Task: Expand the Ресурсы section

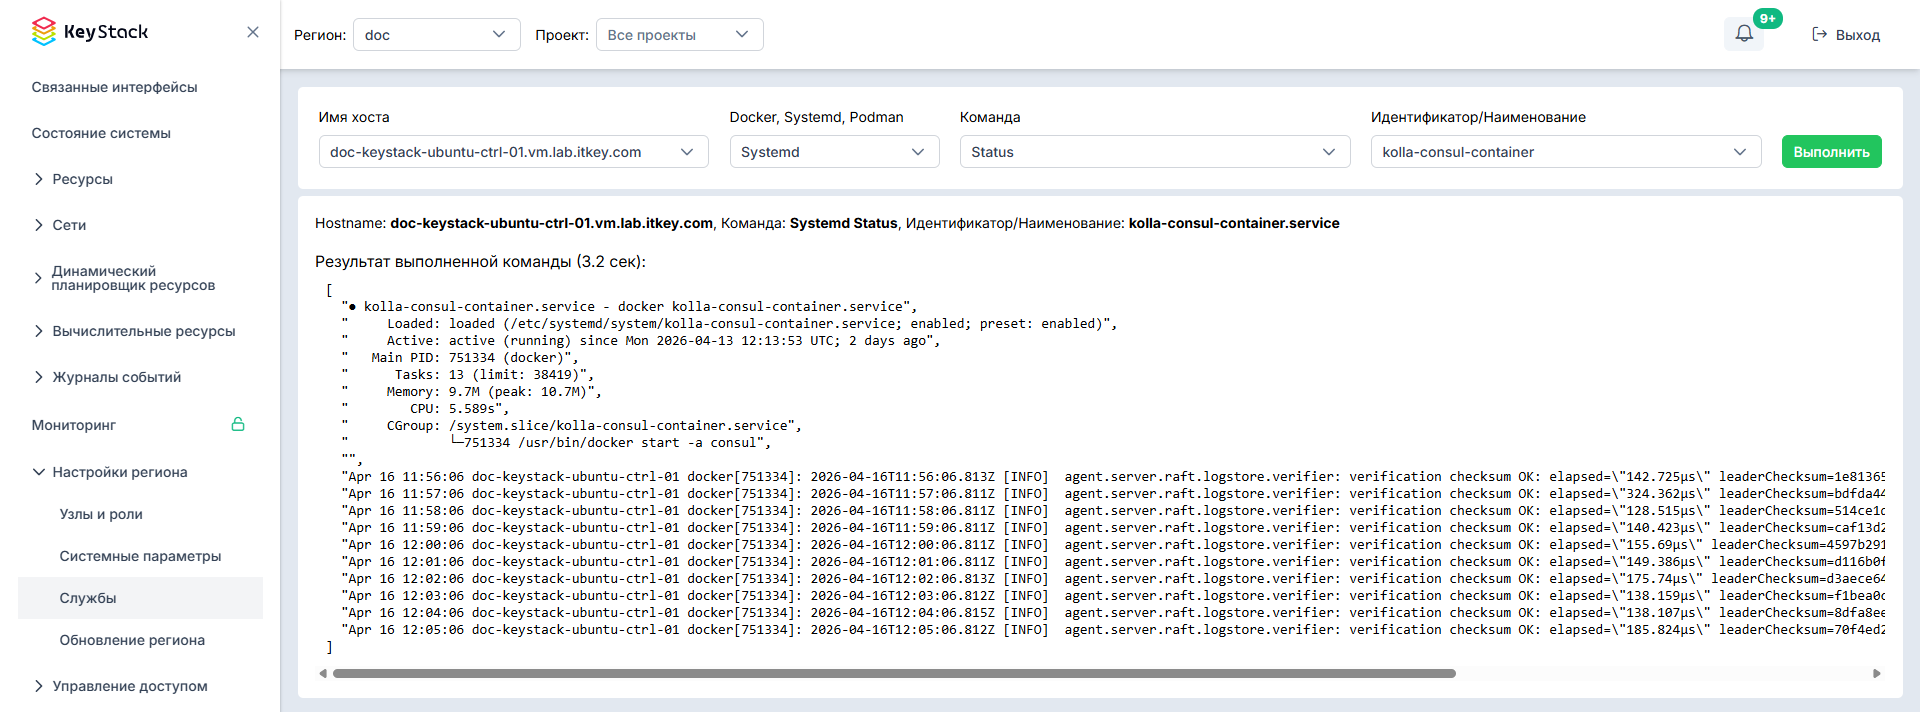Action: [74, 179]
